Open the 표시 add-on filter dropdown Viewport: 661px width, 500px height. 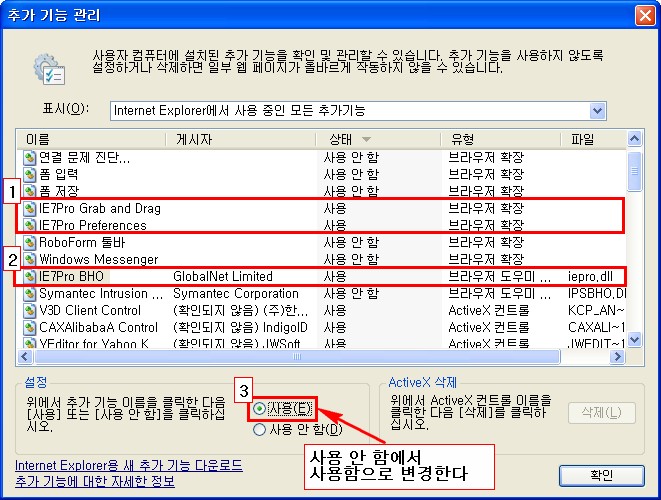pos(597,111)
